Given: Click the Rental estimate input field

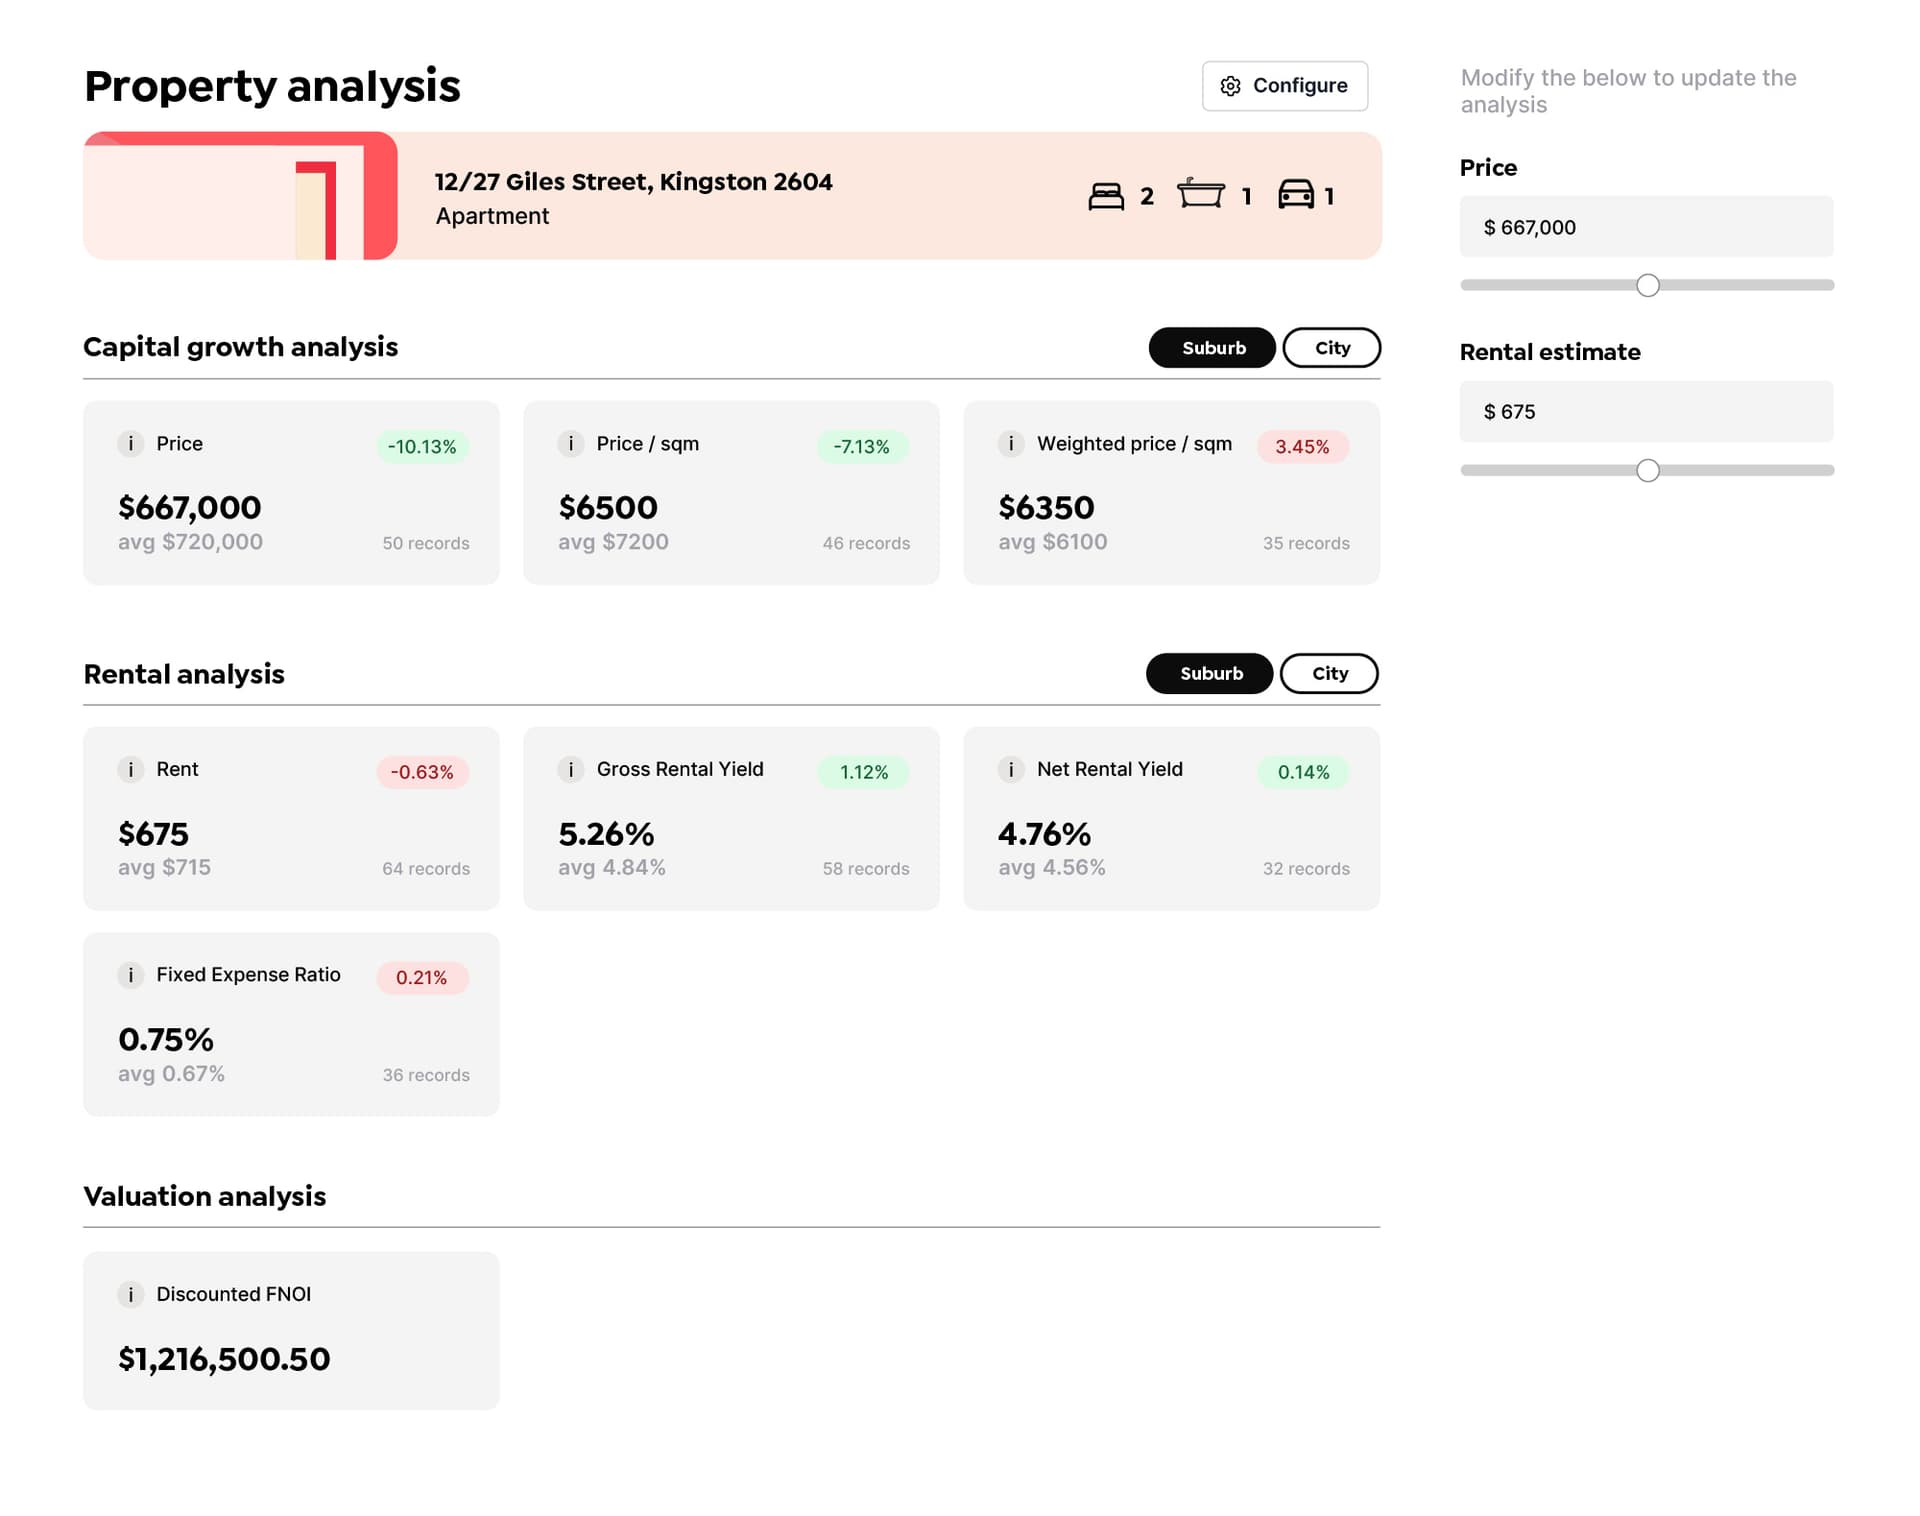Looking at the screenshot, I should [x=1645, y=412].
